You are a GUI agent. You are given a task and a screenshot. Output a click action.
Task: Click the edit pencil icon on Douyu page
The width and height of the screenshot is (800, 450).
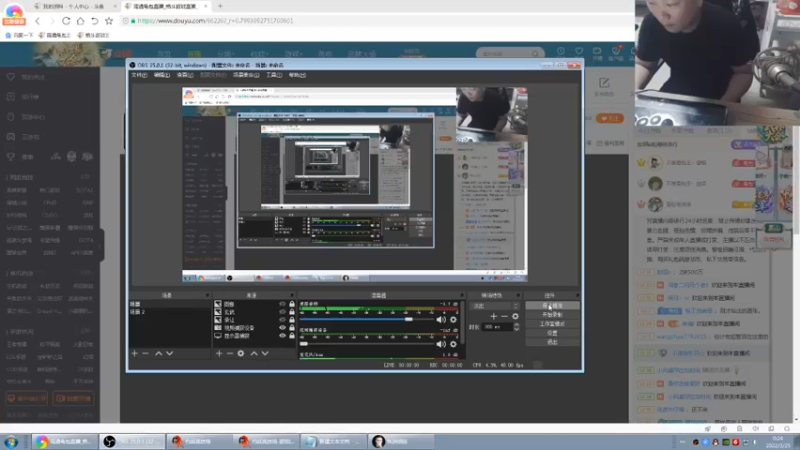click(604, 83)
